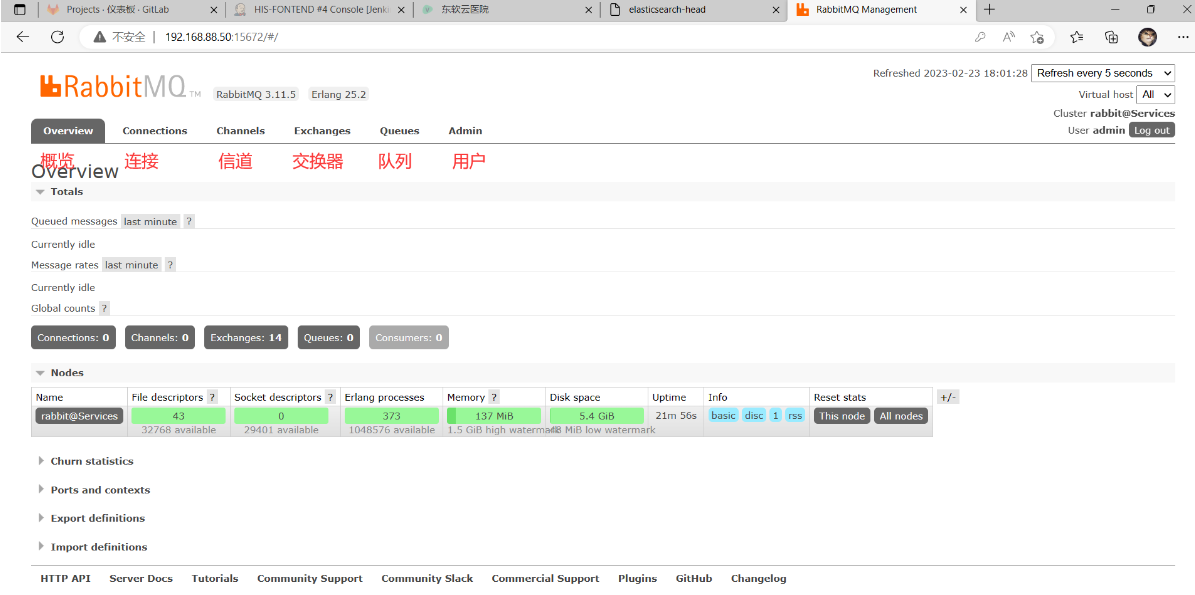Open a new tab with plus icon
Screen dimensions: 1195x595
pos(989,10)
